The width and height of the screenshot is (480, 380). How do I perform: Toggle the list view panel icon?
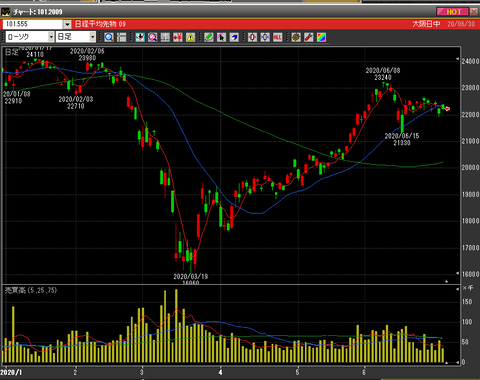[121, 37]
